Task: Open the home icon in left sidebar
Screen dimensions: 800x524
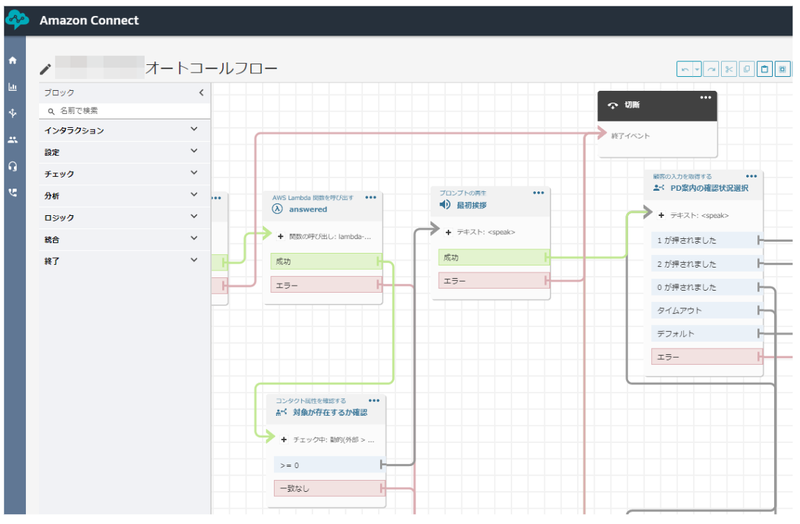Action: [13, 60]
